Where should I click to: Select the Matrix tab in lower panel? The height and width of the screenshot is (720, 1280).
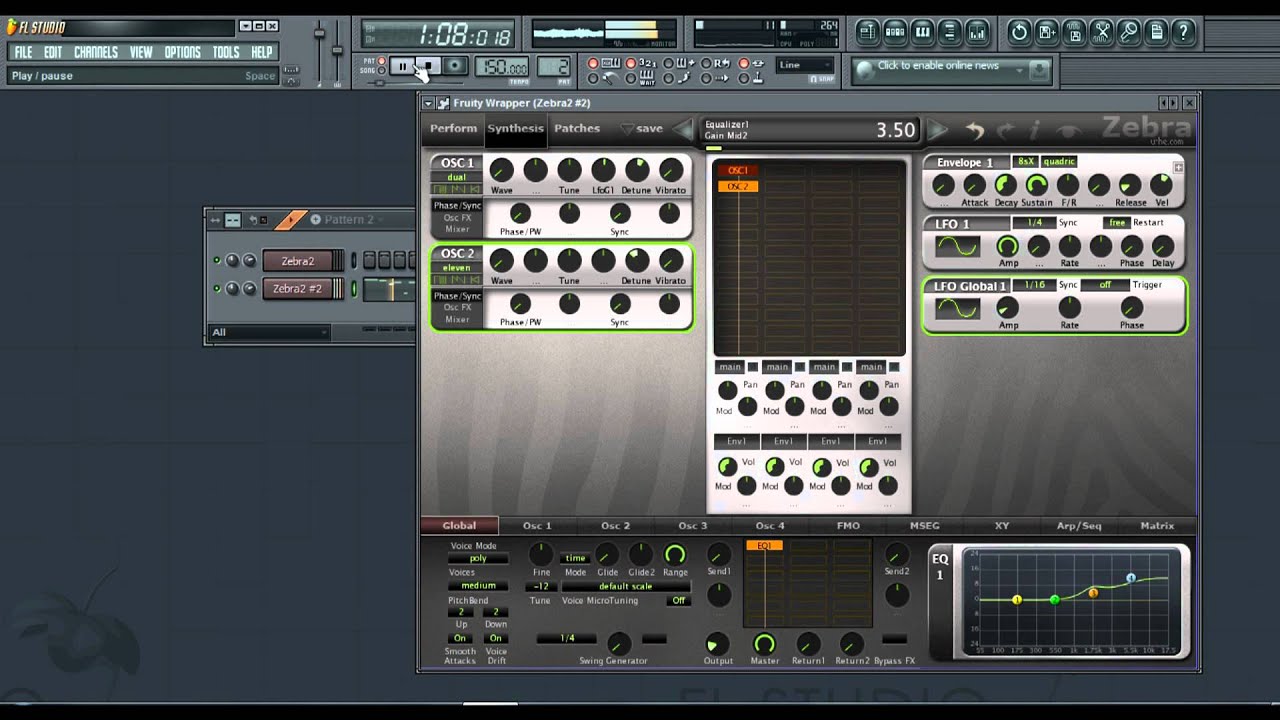(x=1157, y=526)
